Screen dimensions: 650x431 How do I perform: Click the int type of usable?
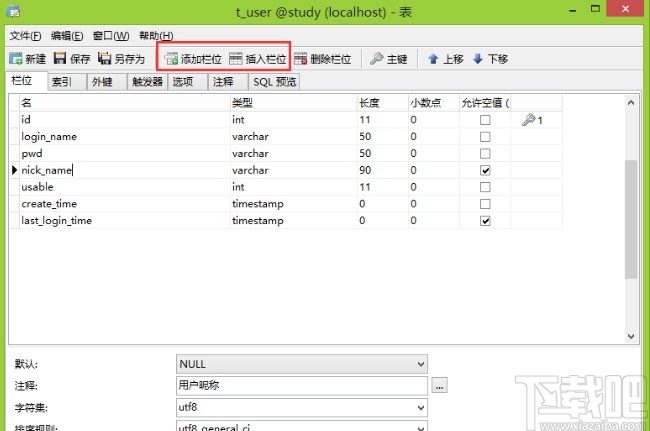293,187
